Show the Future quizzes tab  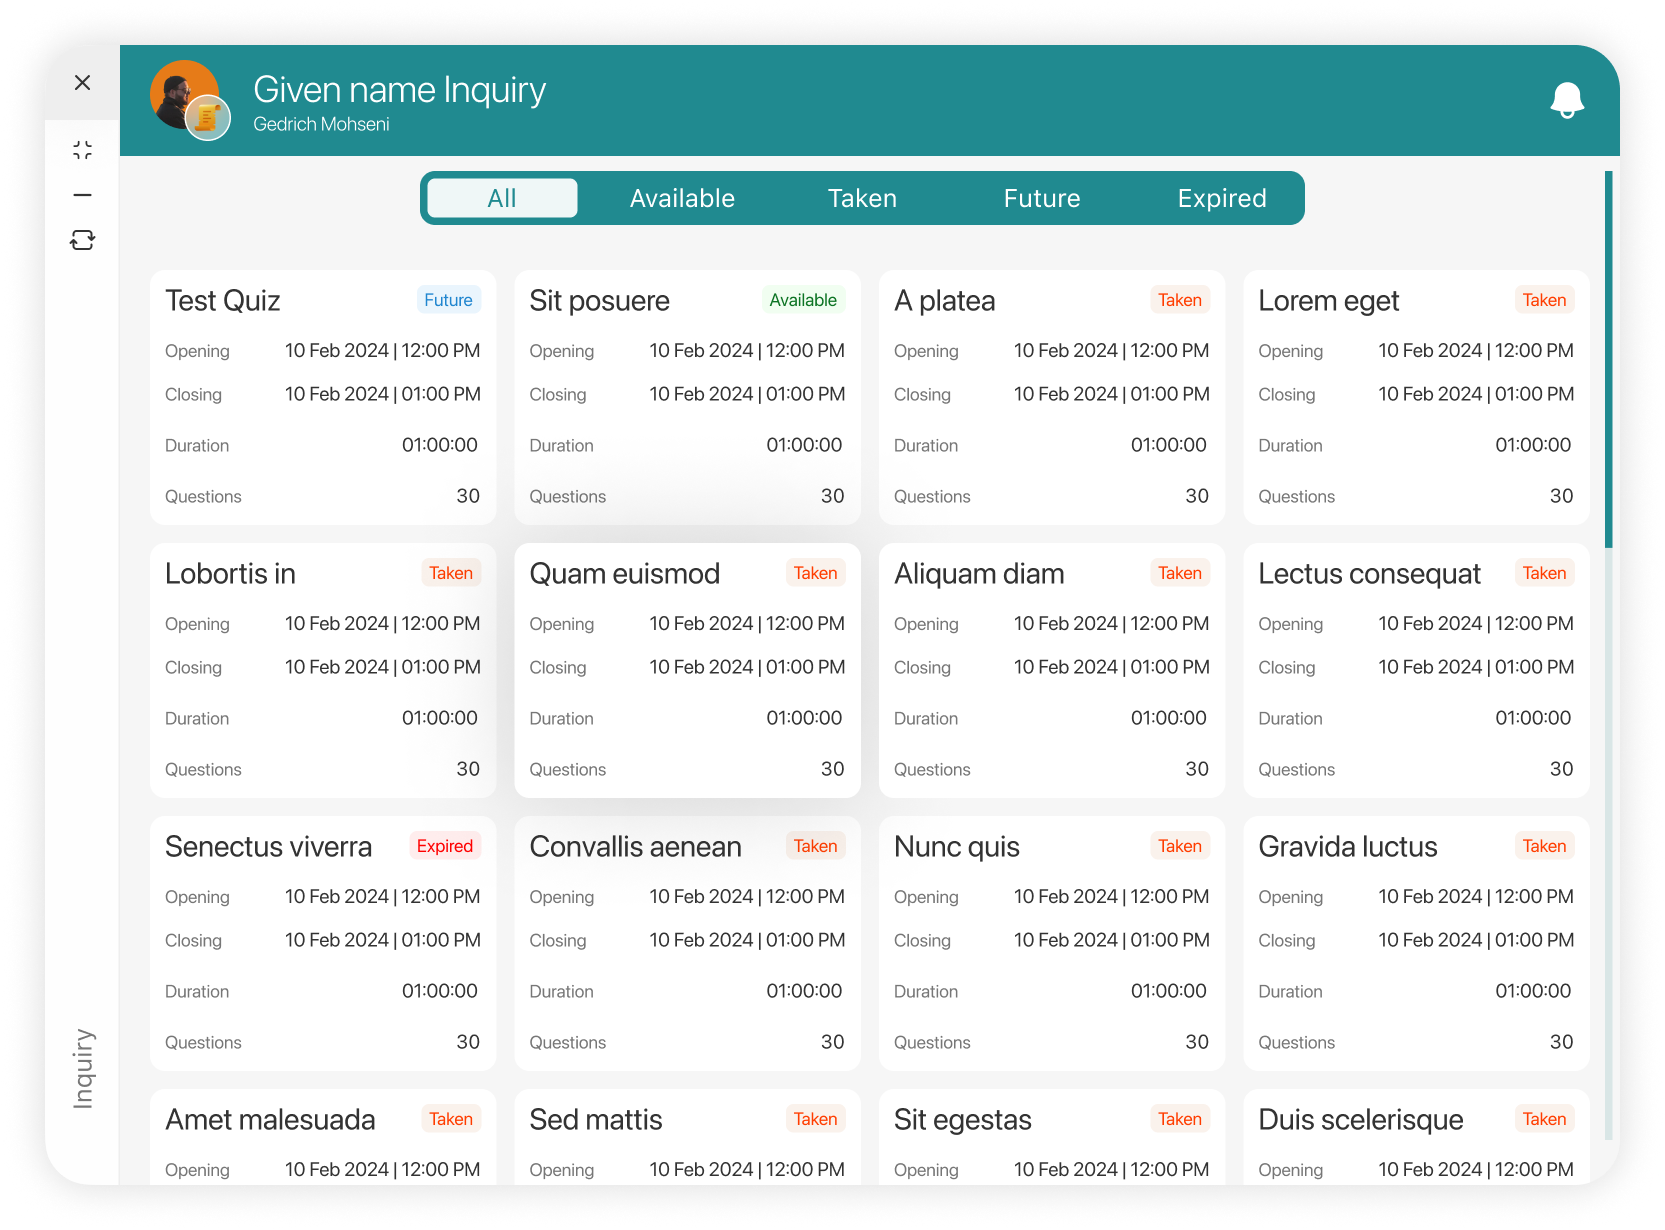pos(1042,198)
